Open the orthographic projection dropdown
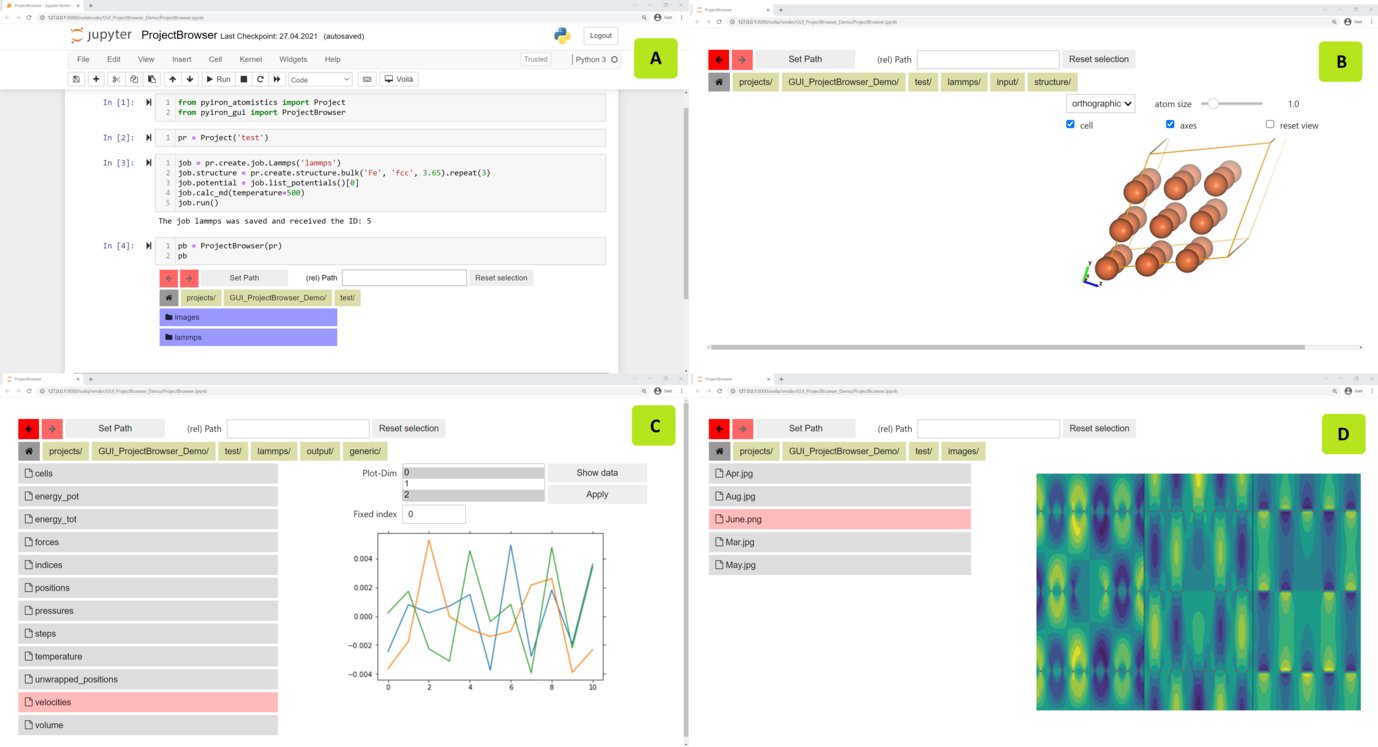Screen dimensions: 1378x747 click(1101, 103)
